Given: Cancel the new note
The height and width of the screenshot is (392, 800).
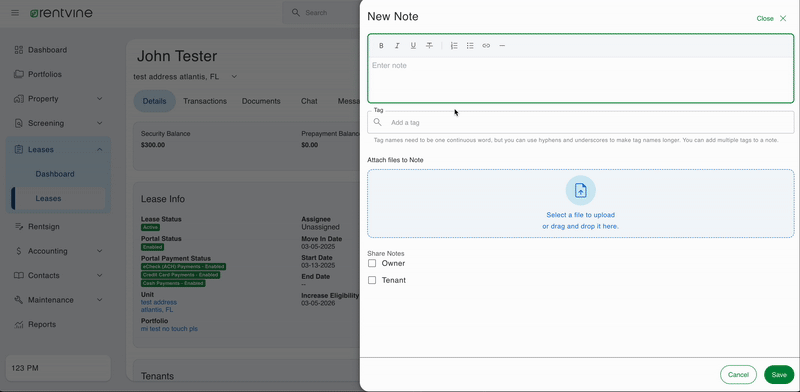Looking at the screenshot, I should pos(738,375).
